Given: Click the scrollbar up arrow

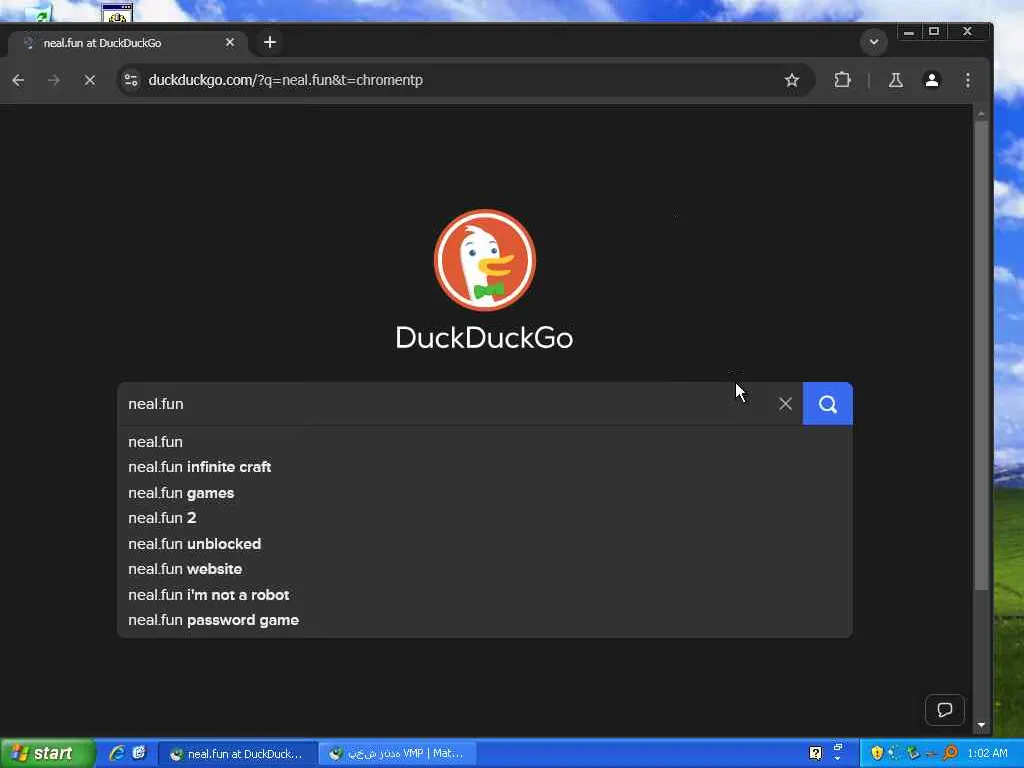Looking at the screenshot, I should pyautogui.click(x=981, y=114).
